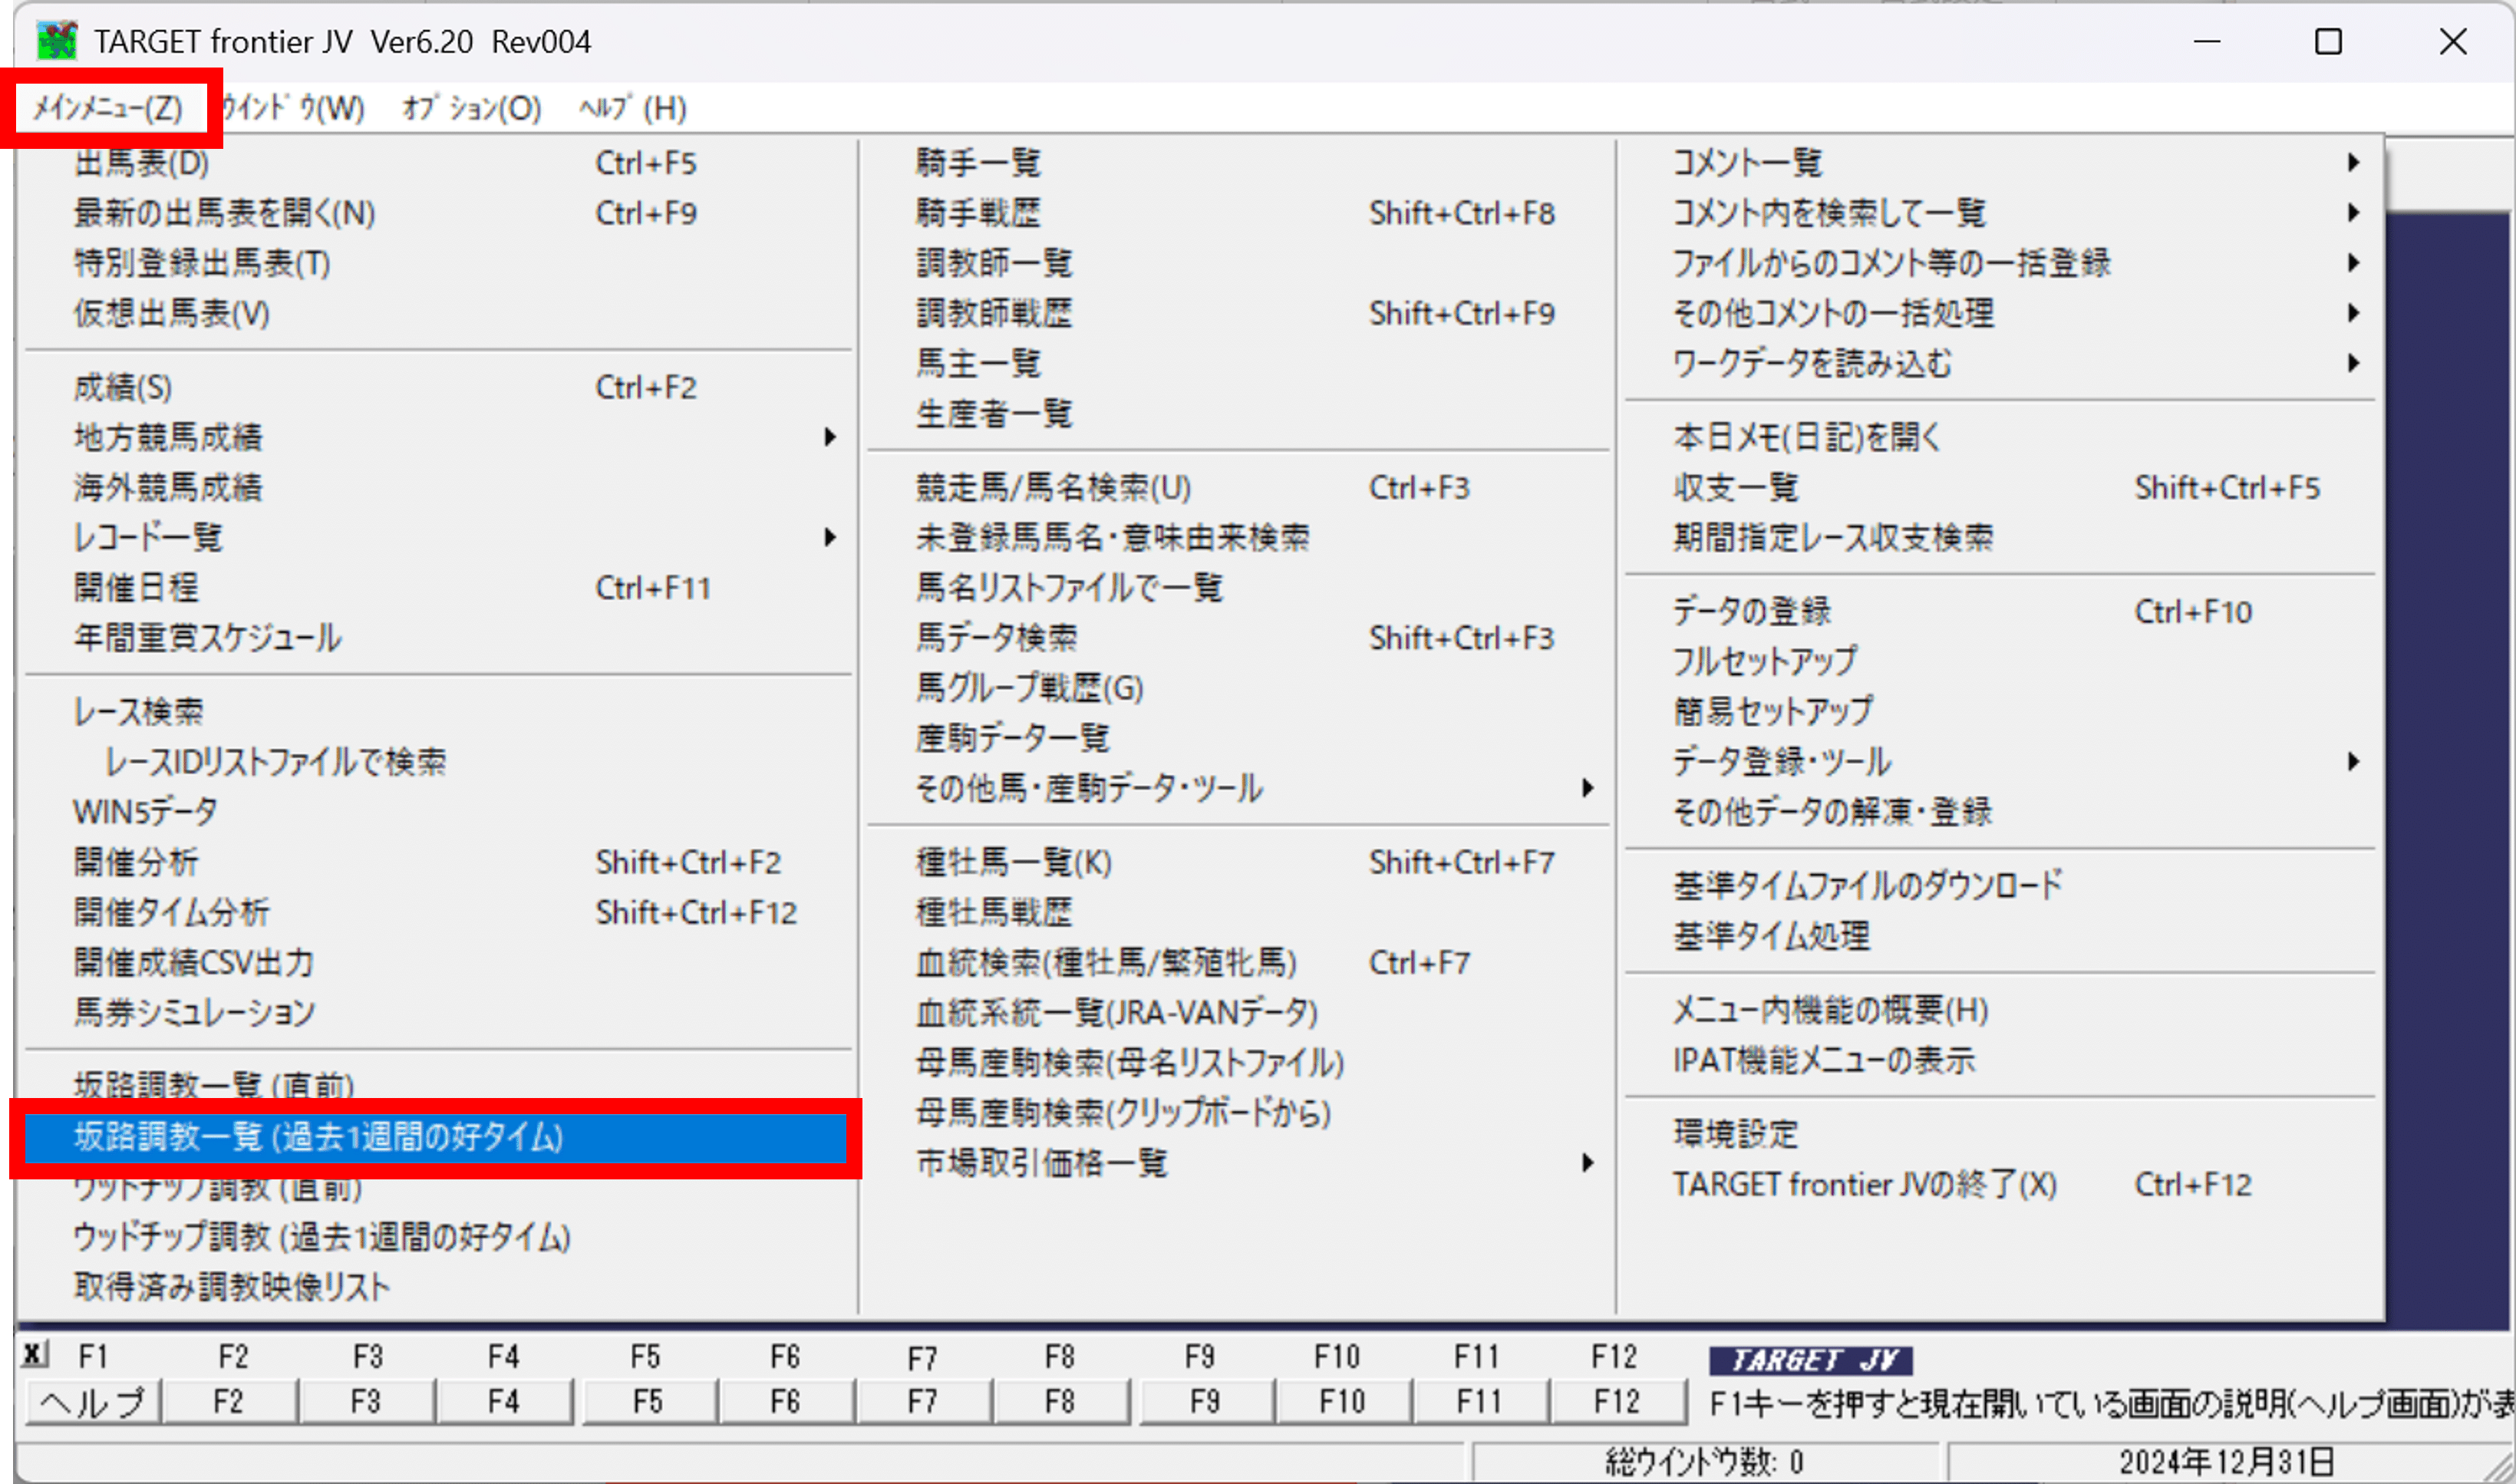Image resolution: width=2516 pixels, height=1484 pixels.
Task: Choose 特別登録出馬表(T) entry
Action: pyautogui.click(x=438, y=263)
